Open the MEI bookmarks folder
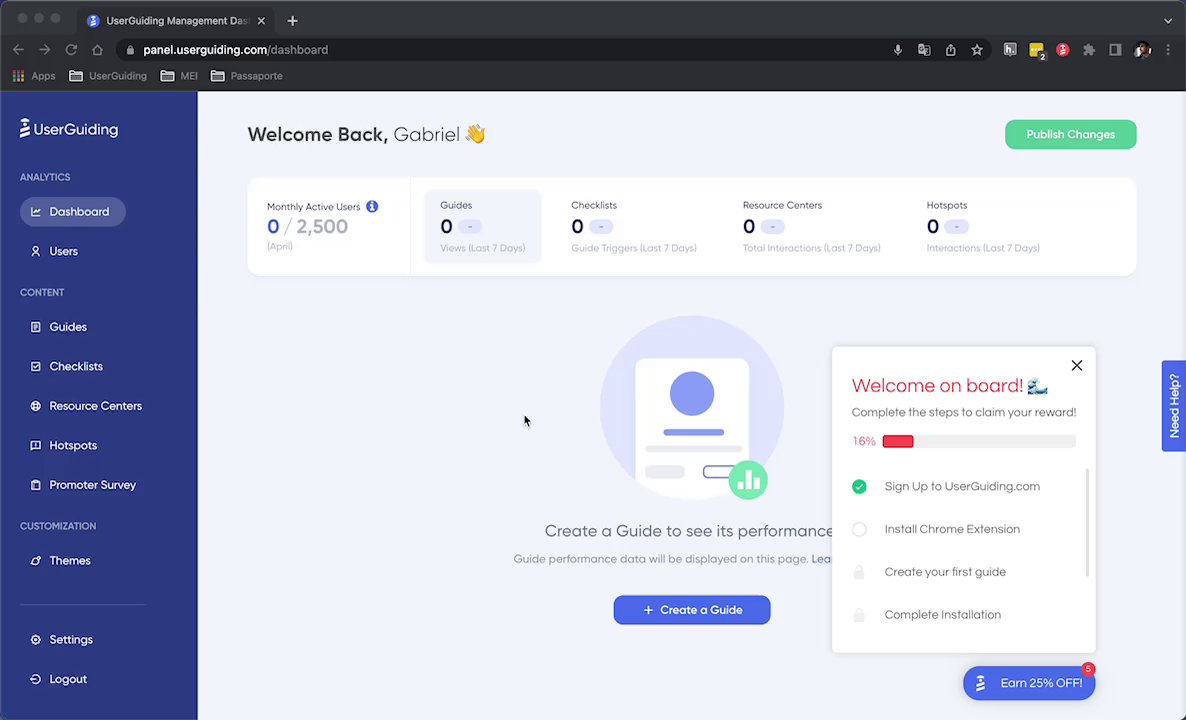 (179, 76)
